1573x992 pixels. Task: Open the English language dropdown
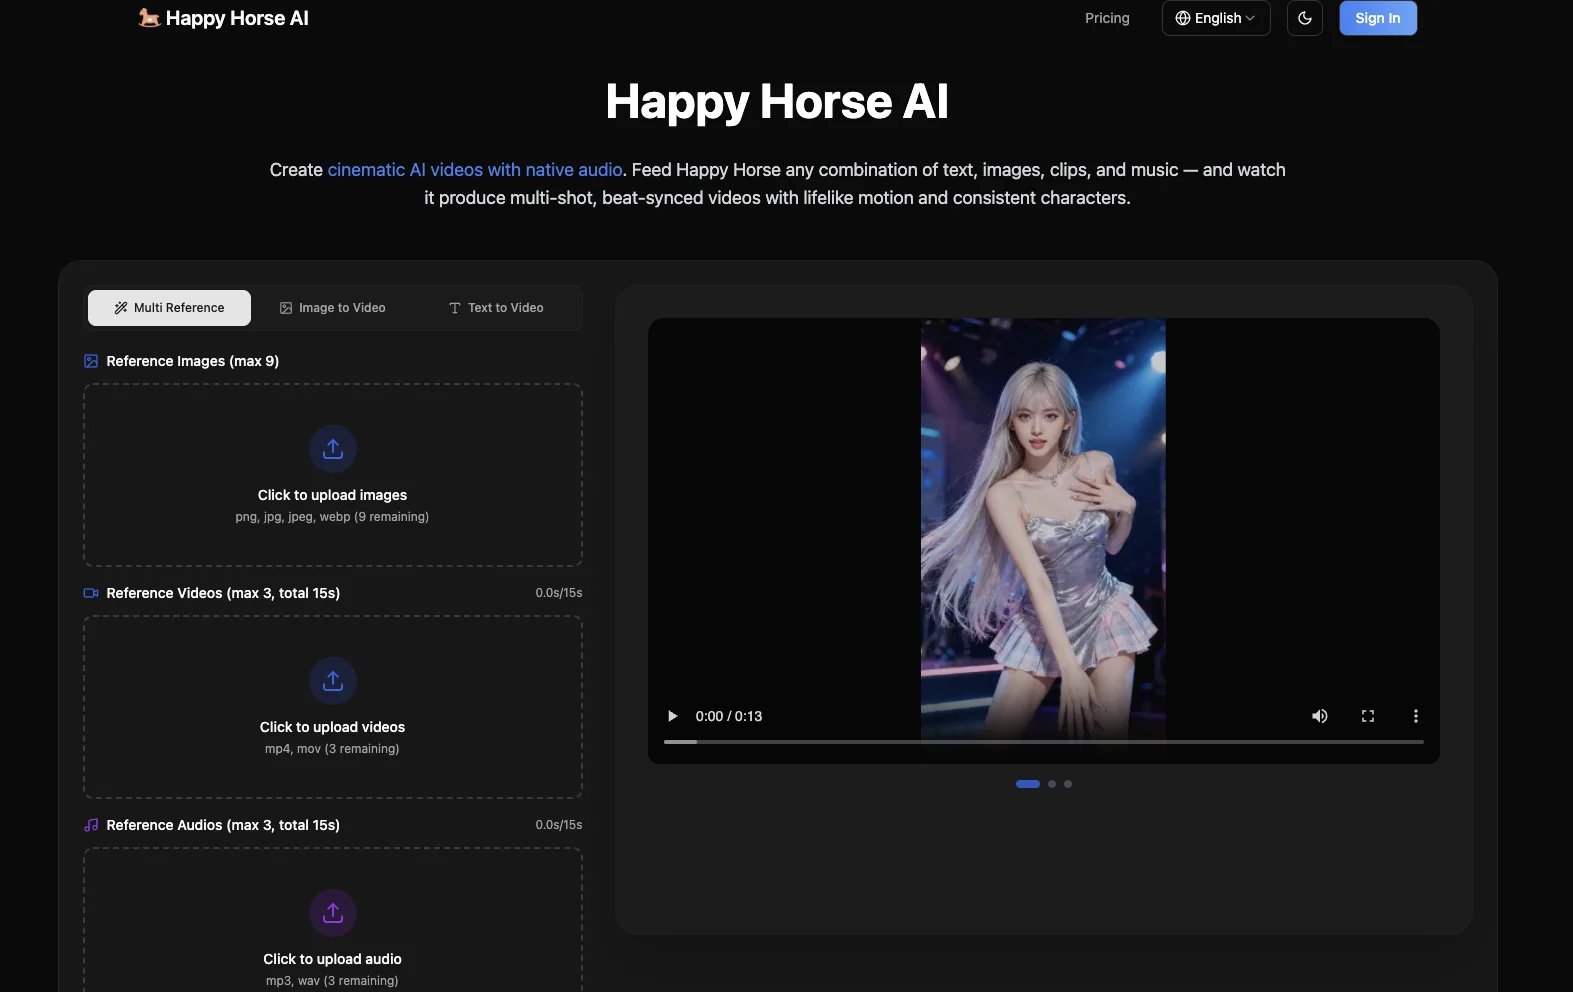click(1216, 18)
